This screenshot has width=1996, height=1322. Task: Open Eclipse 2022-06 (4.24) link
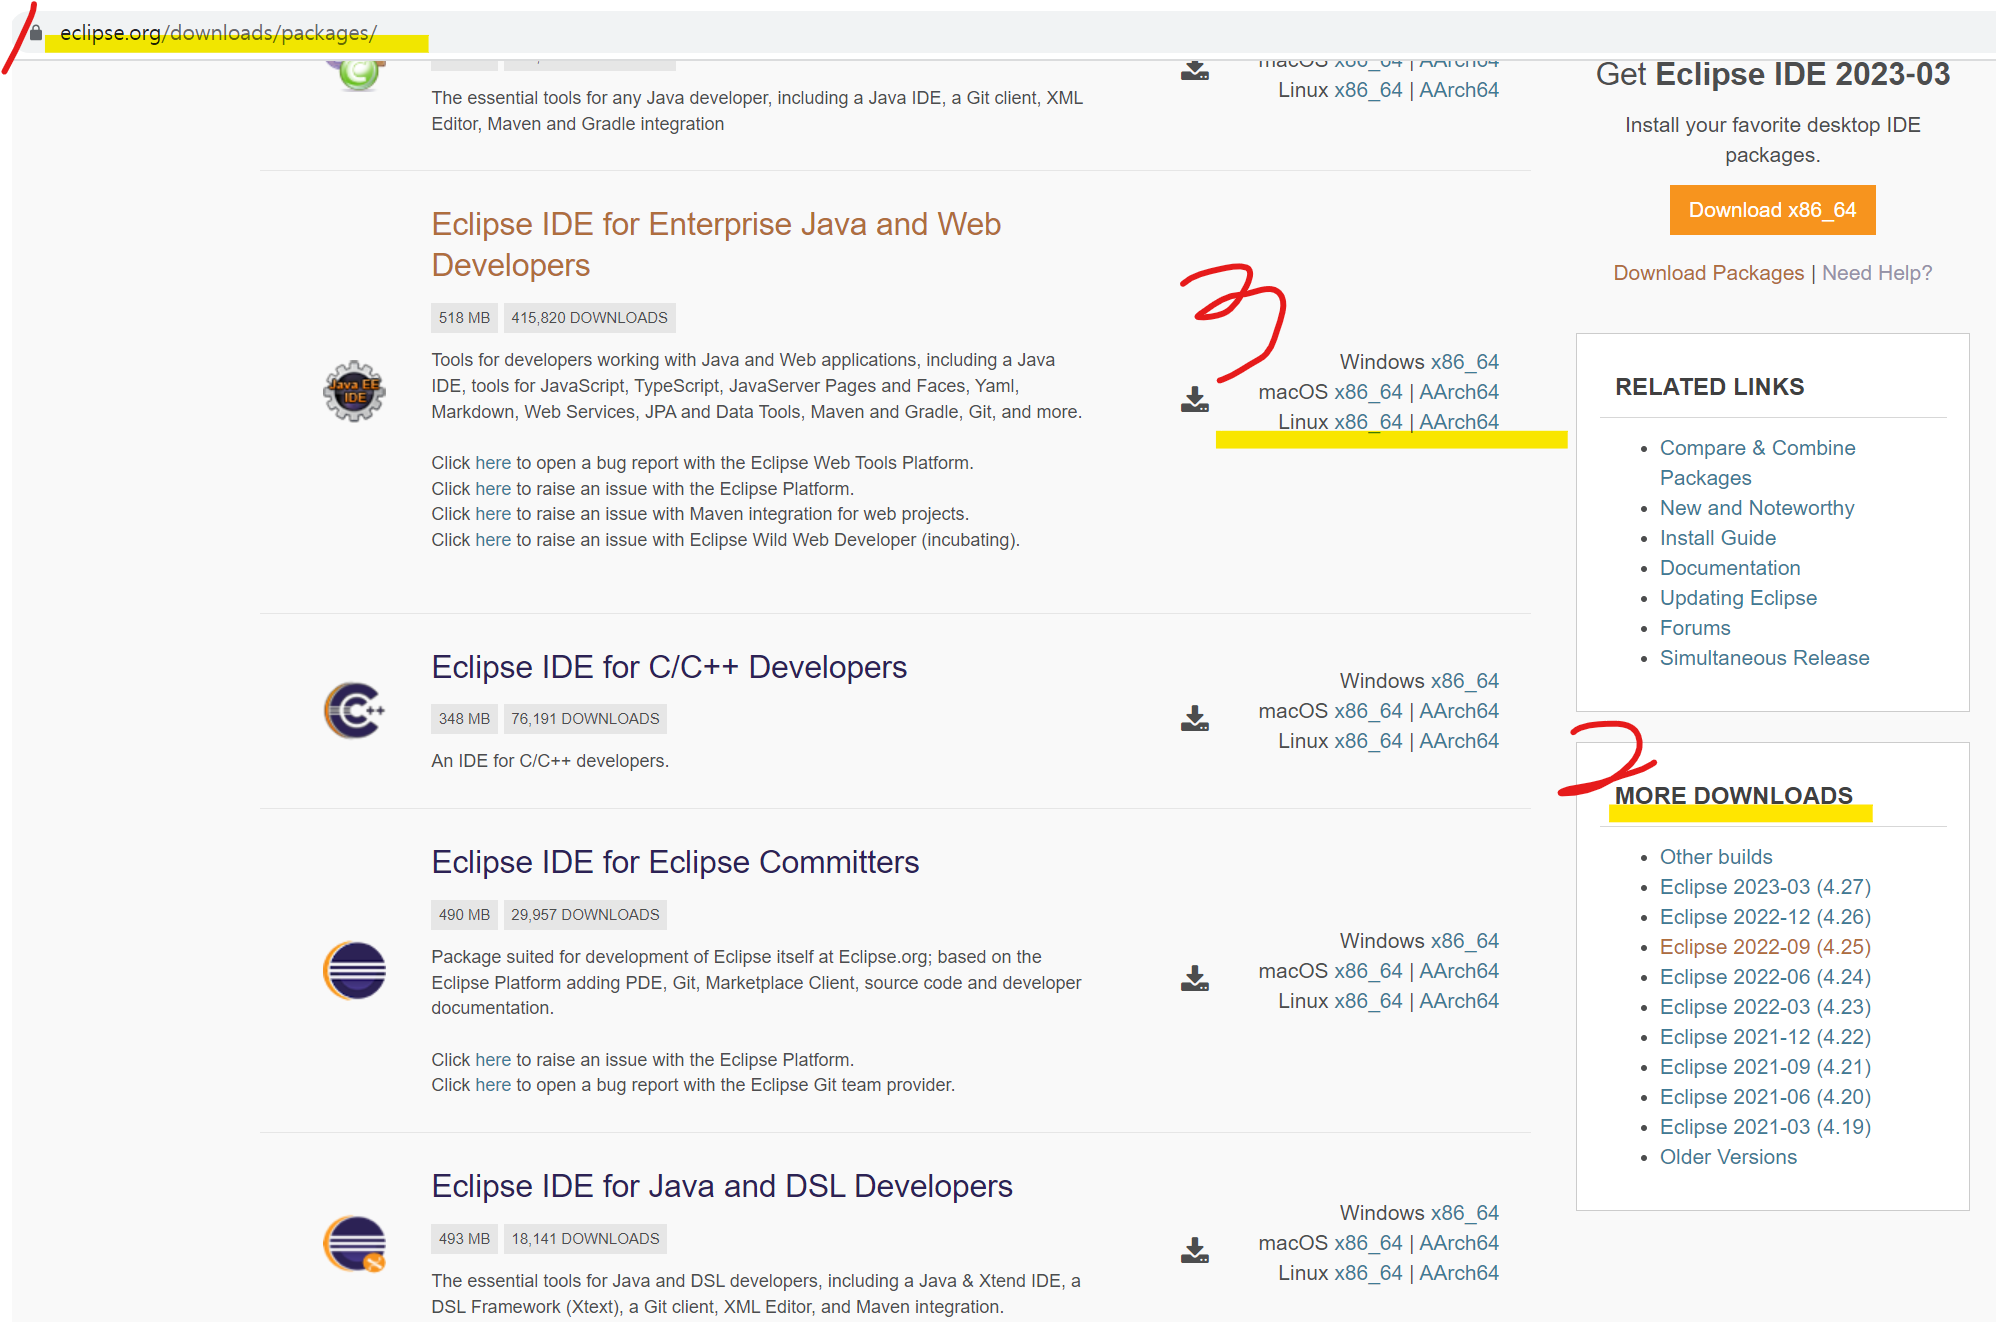[1765, 977]
